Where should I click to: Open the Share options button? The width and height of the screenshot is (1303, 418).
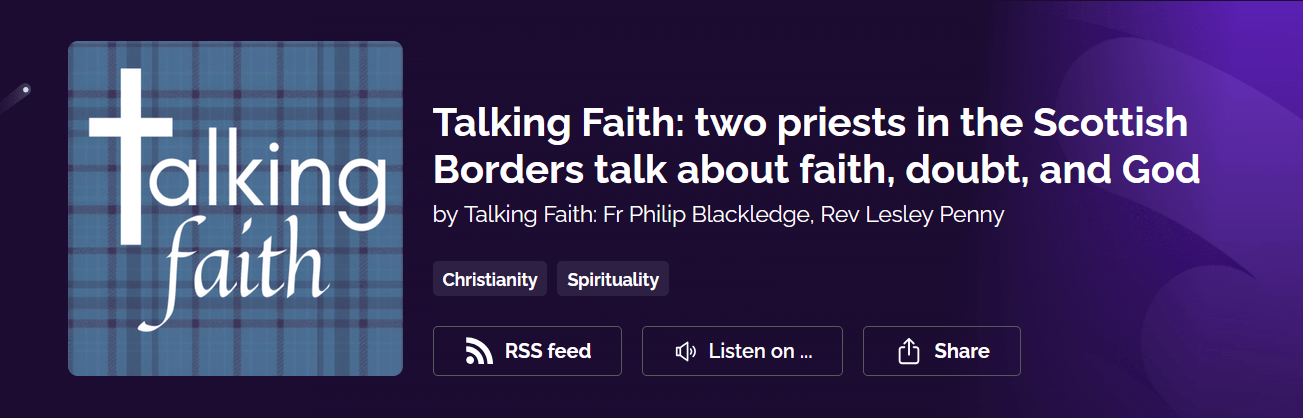tap(941, 351)
